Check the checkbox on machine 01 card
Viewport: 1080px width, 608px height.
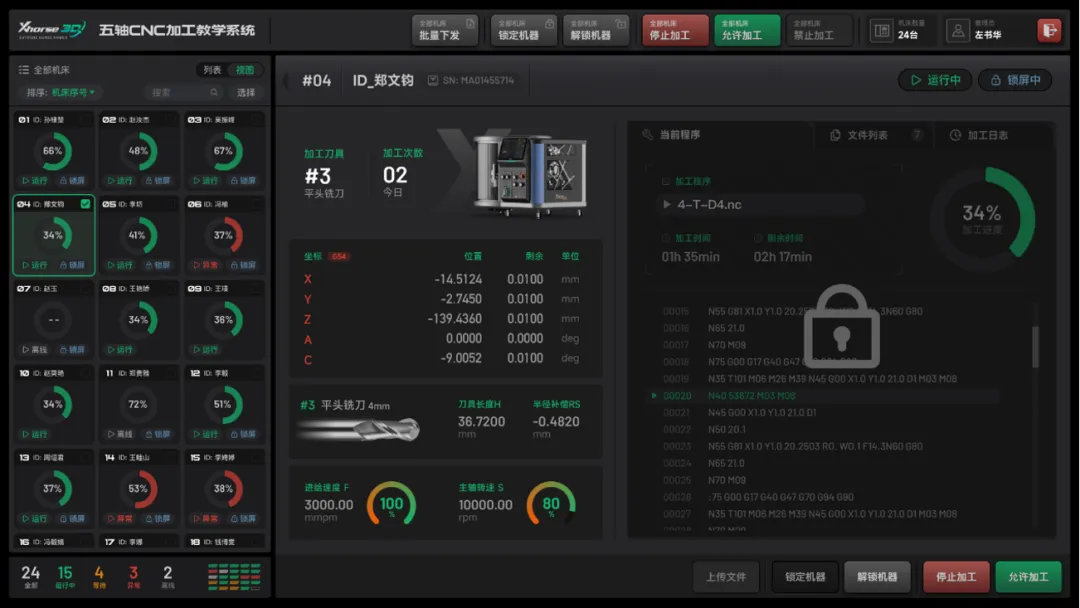coord(85,120)
